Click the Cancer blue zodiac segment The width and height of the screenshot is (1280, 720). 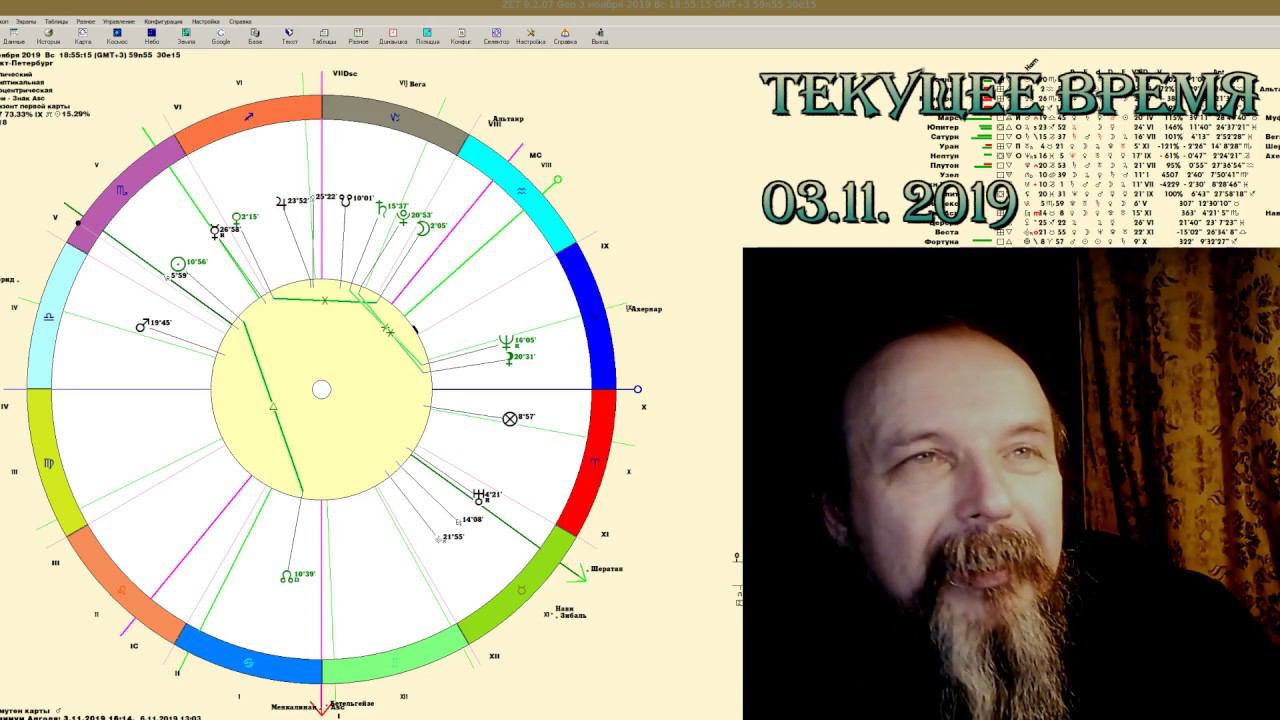click(x=247, y=660)
